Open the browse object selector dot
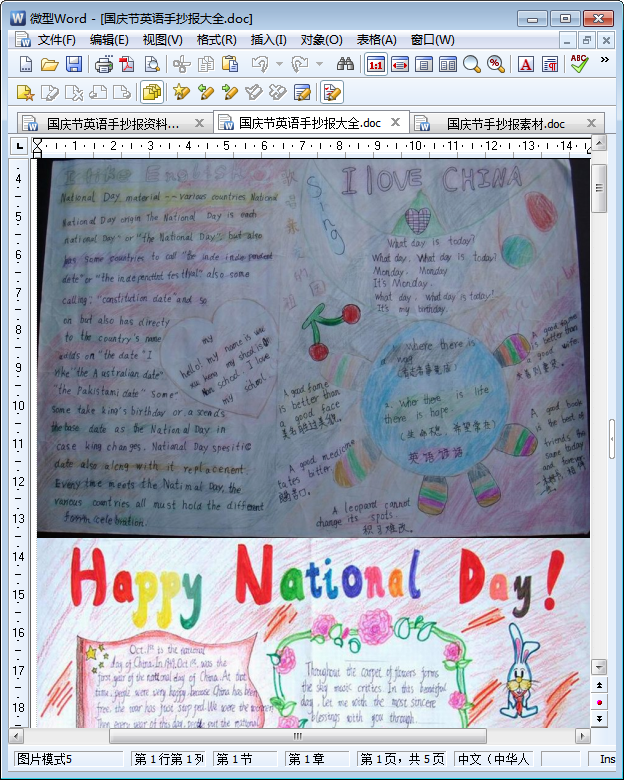The width and height of the screenshot is (624, 780). pyautogui.click(x=599, y=702)
